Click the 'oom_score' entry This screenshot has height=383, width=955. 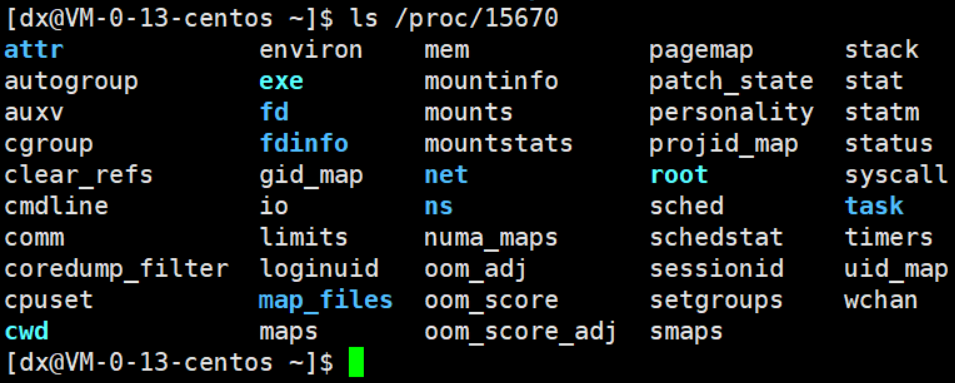[491, 301]
